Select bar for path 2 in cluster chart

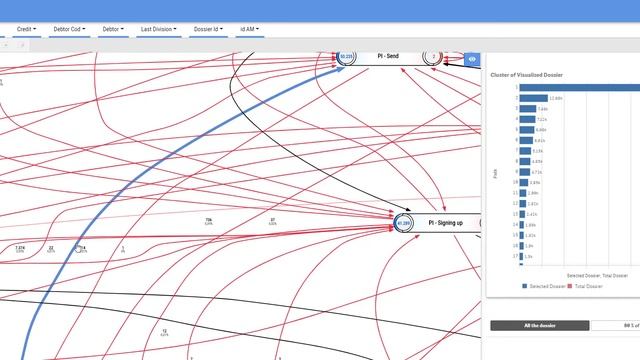pos(533,98)
